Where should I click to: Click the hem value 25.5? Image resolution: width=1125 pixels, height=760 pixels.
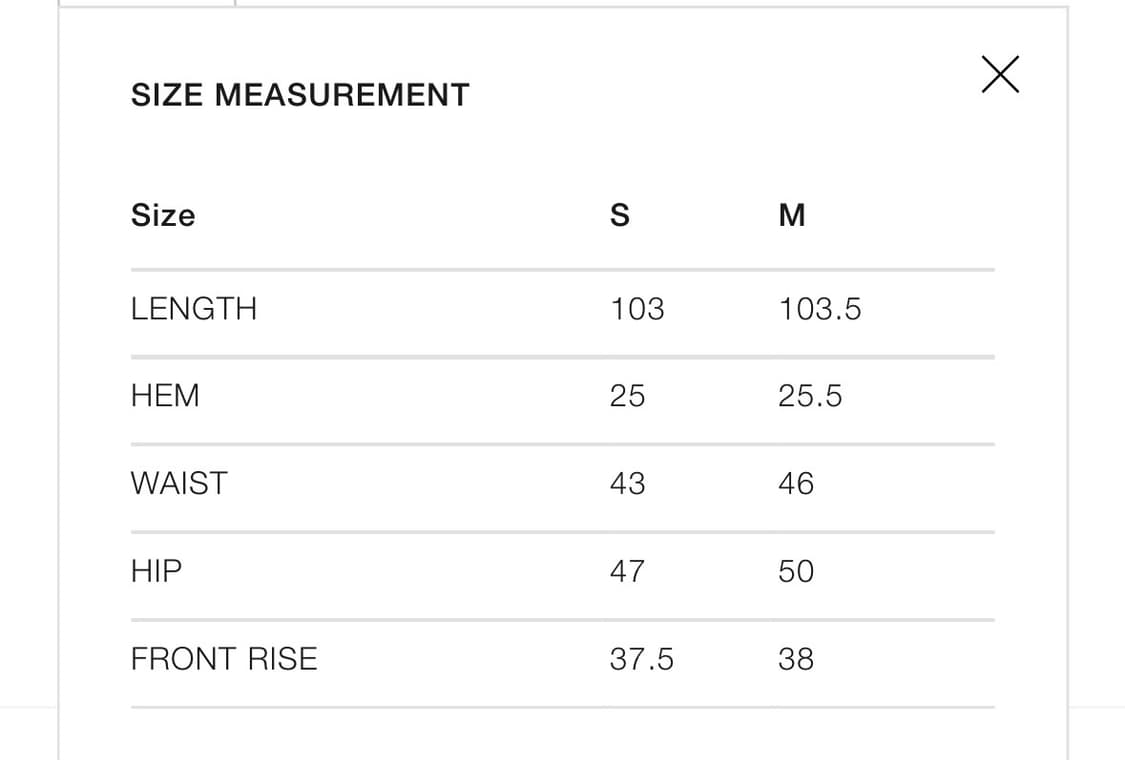pyautogui.click(x=810, y=396)
